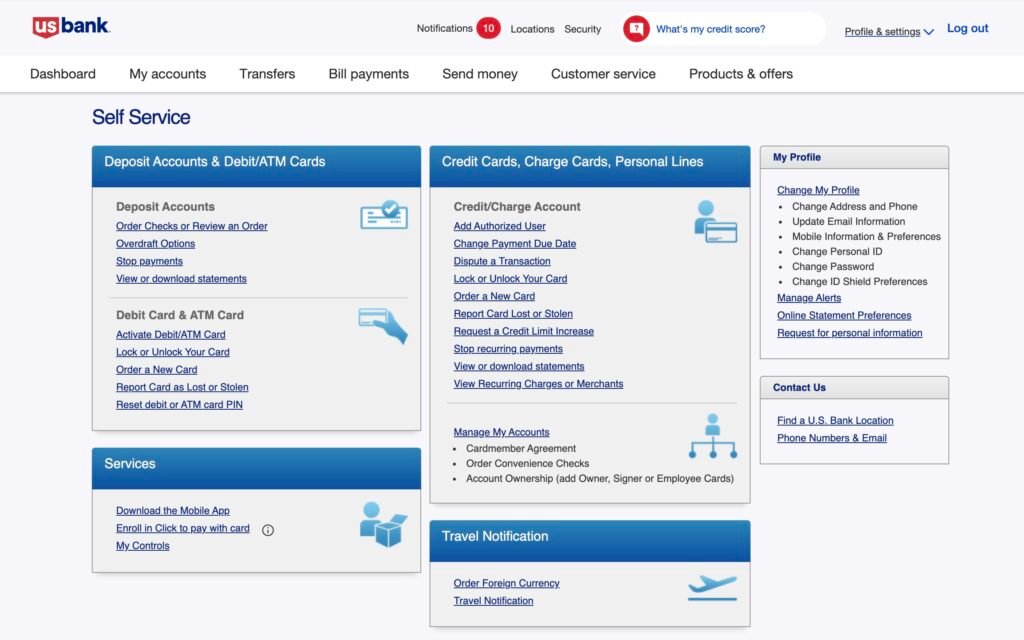Click the person with box Services icon
The width and height of the screenshot is (1024, 640).
383,524
